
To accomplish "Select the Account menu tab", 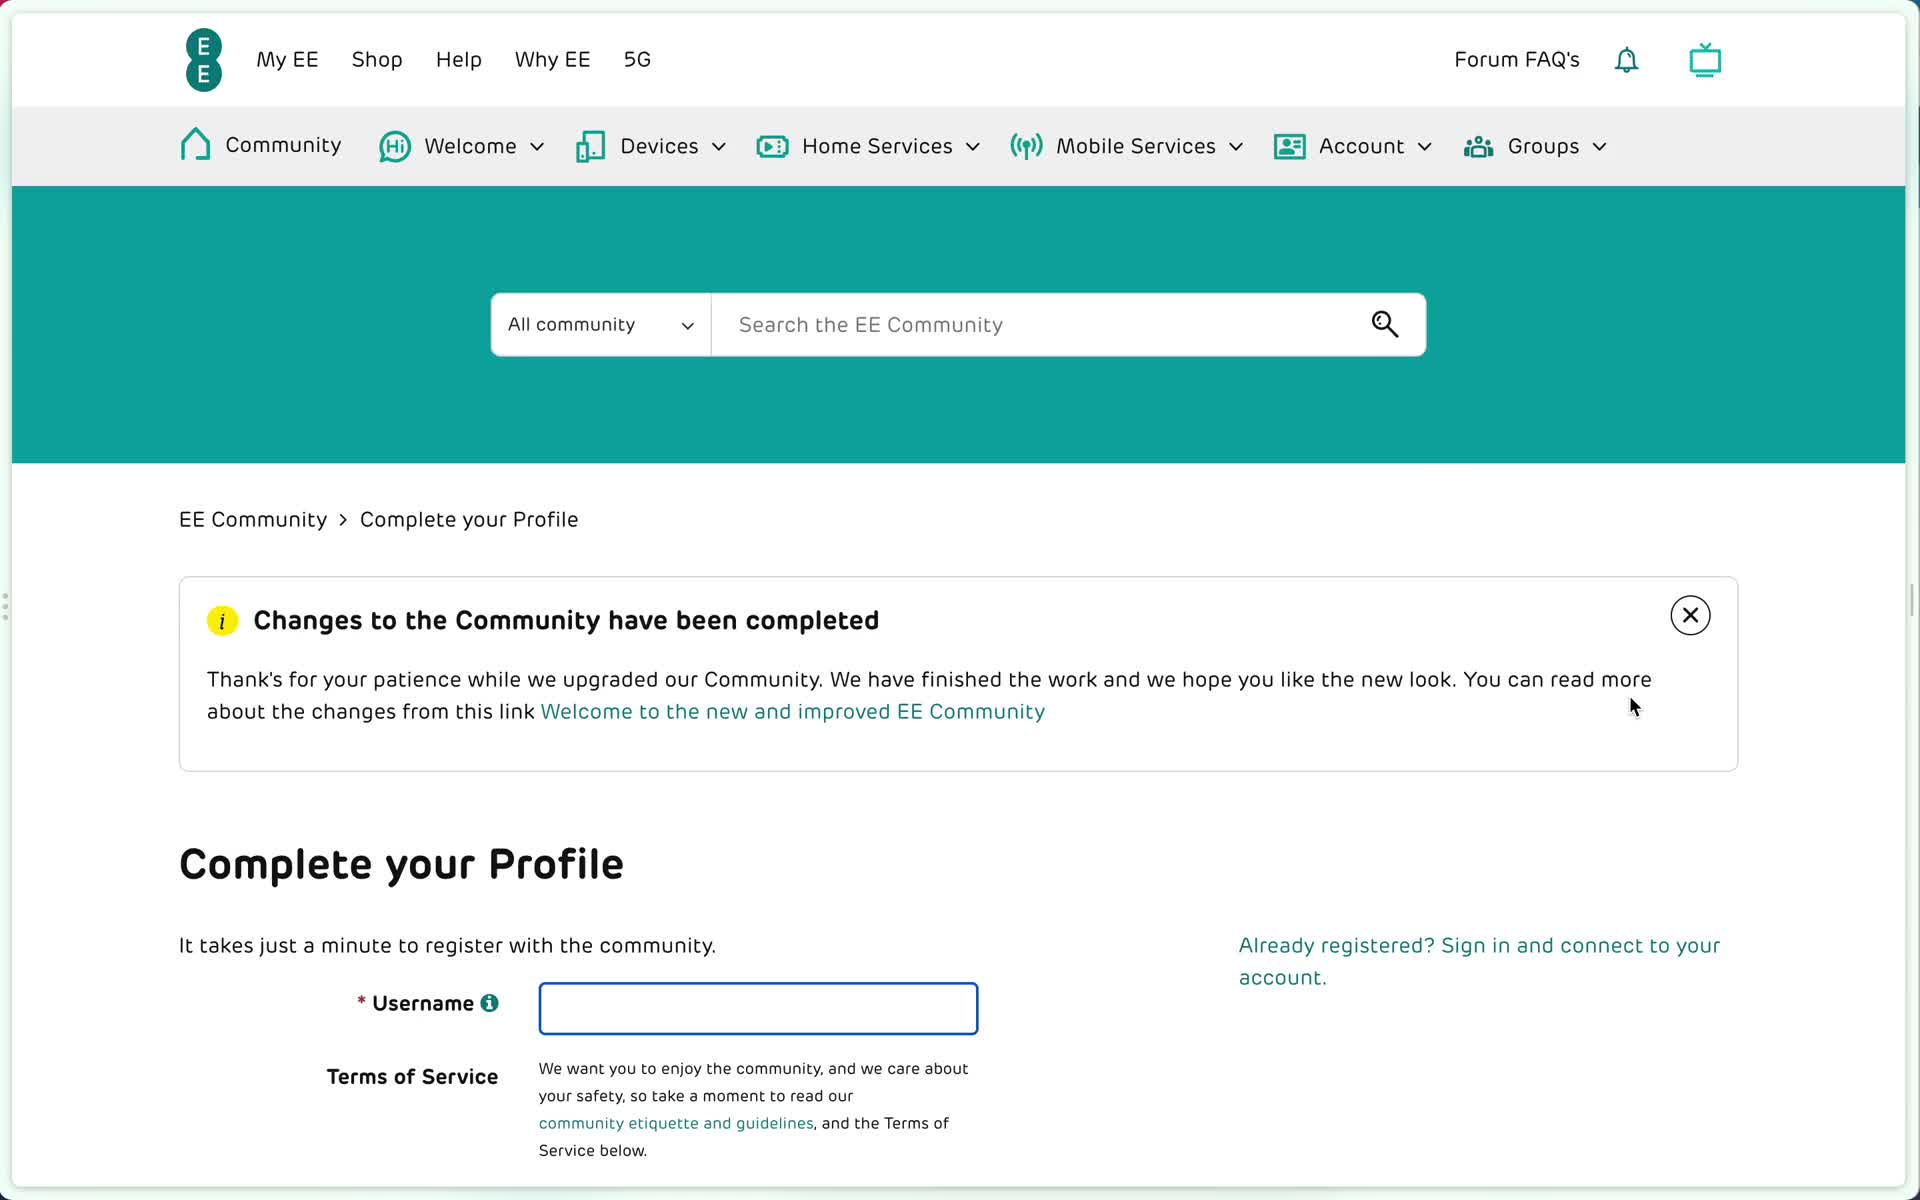I will (1362, 145).
